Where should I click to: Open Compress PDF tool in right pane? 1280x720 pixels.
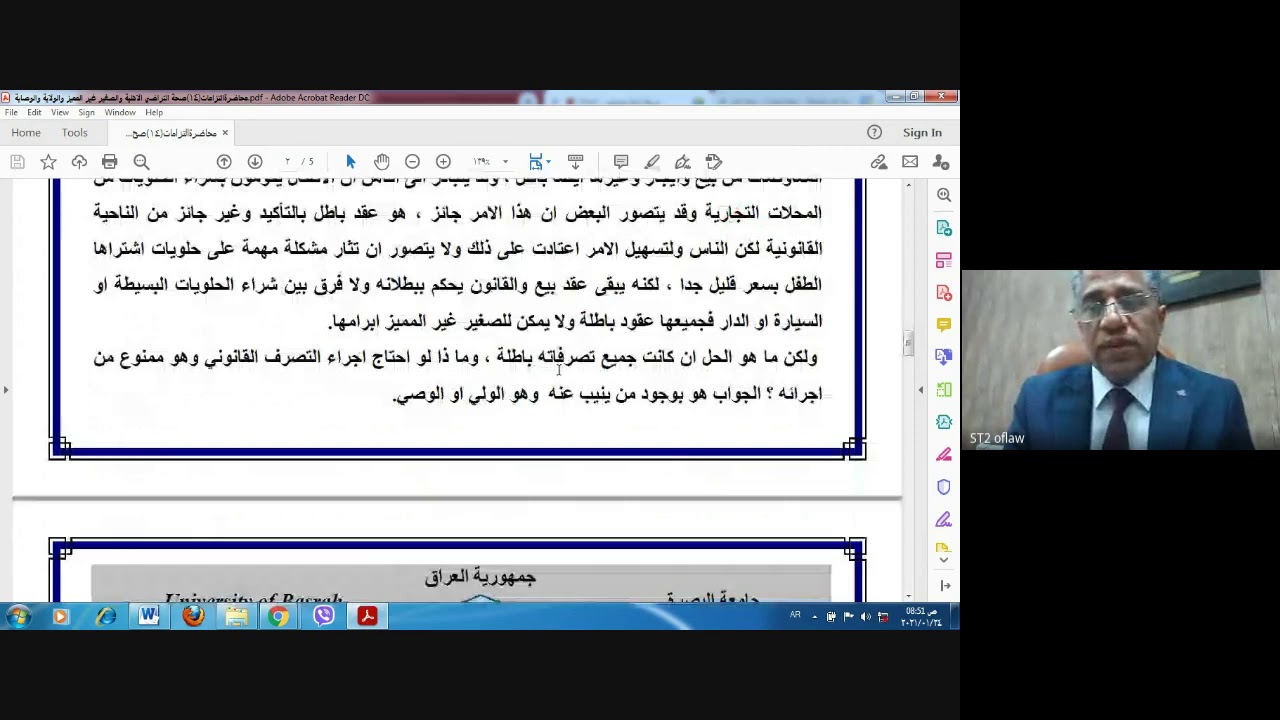click(944, 422)
